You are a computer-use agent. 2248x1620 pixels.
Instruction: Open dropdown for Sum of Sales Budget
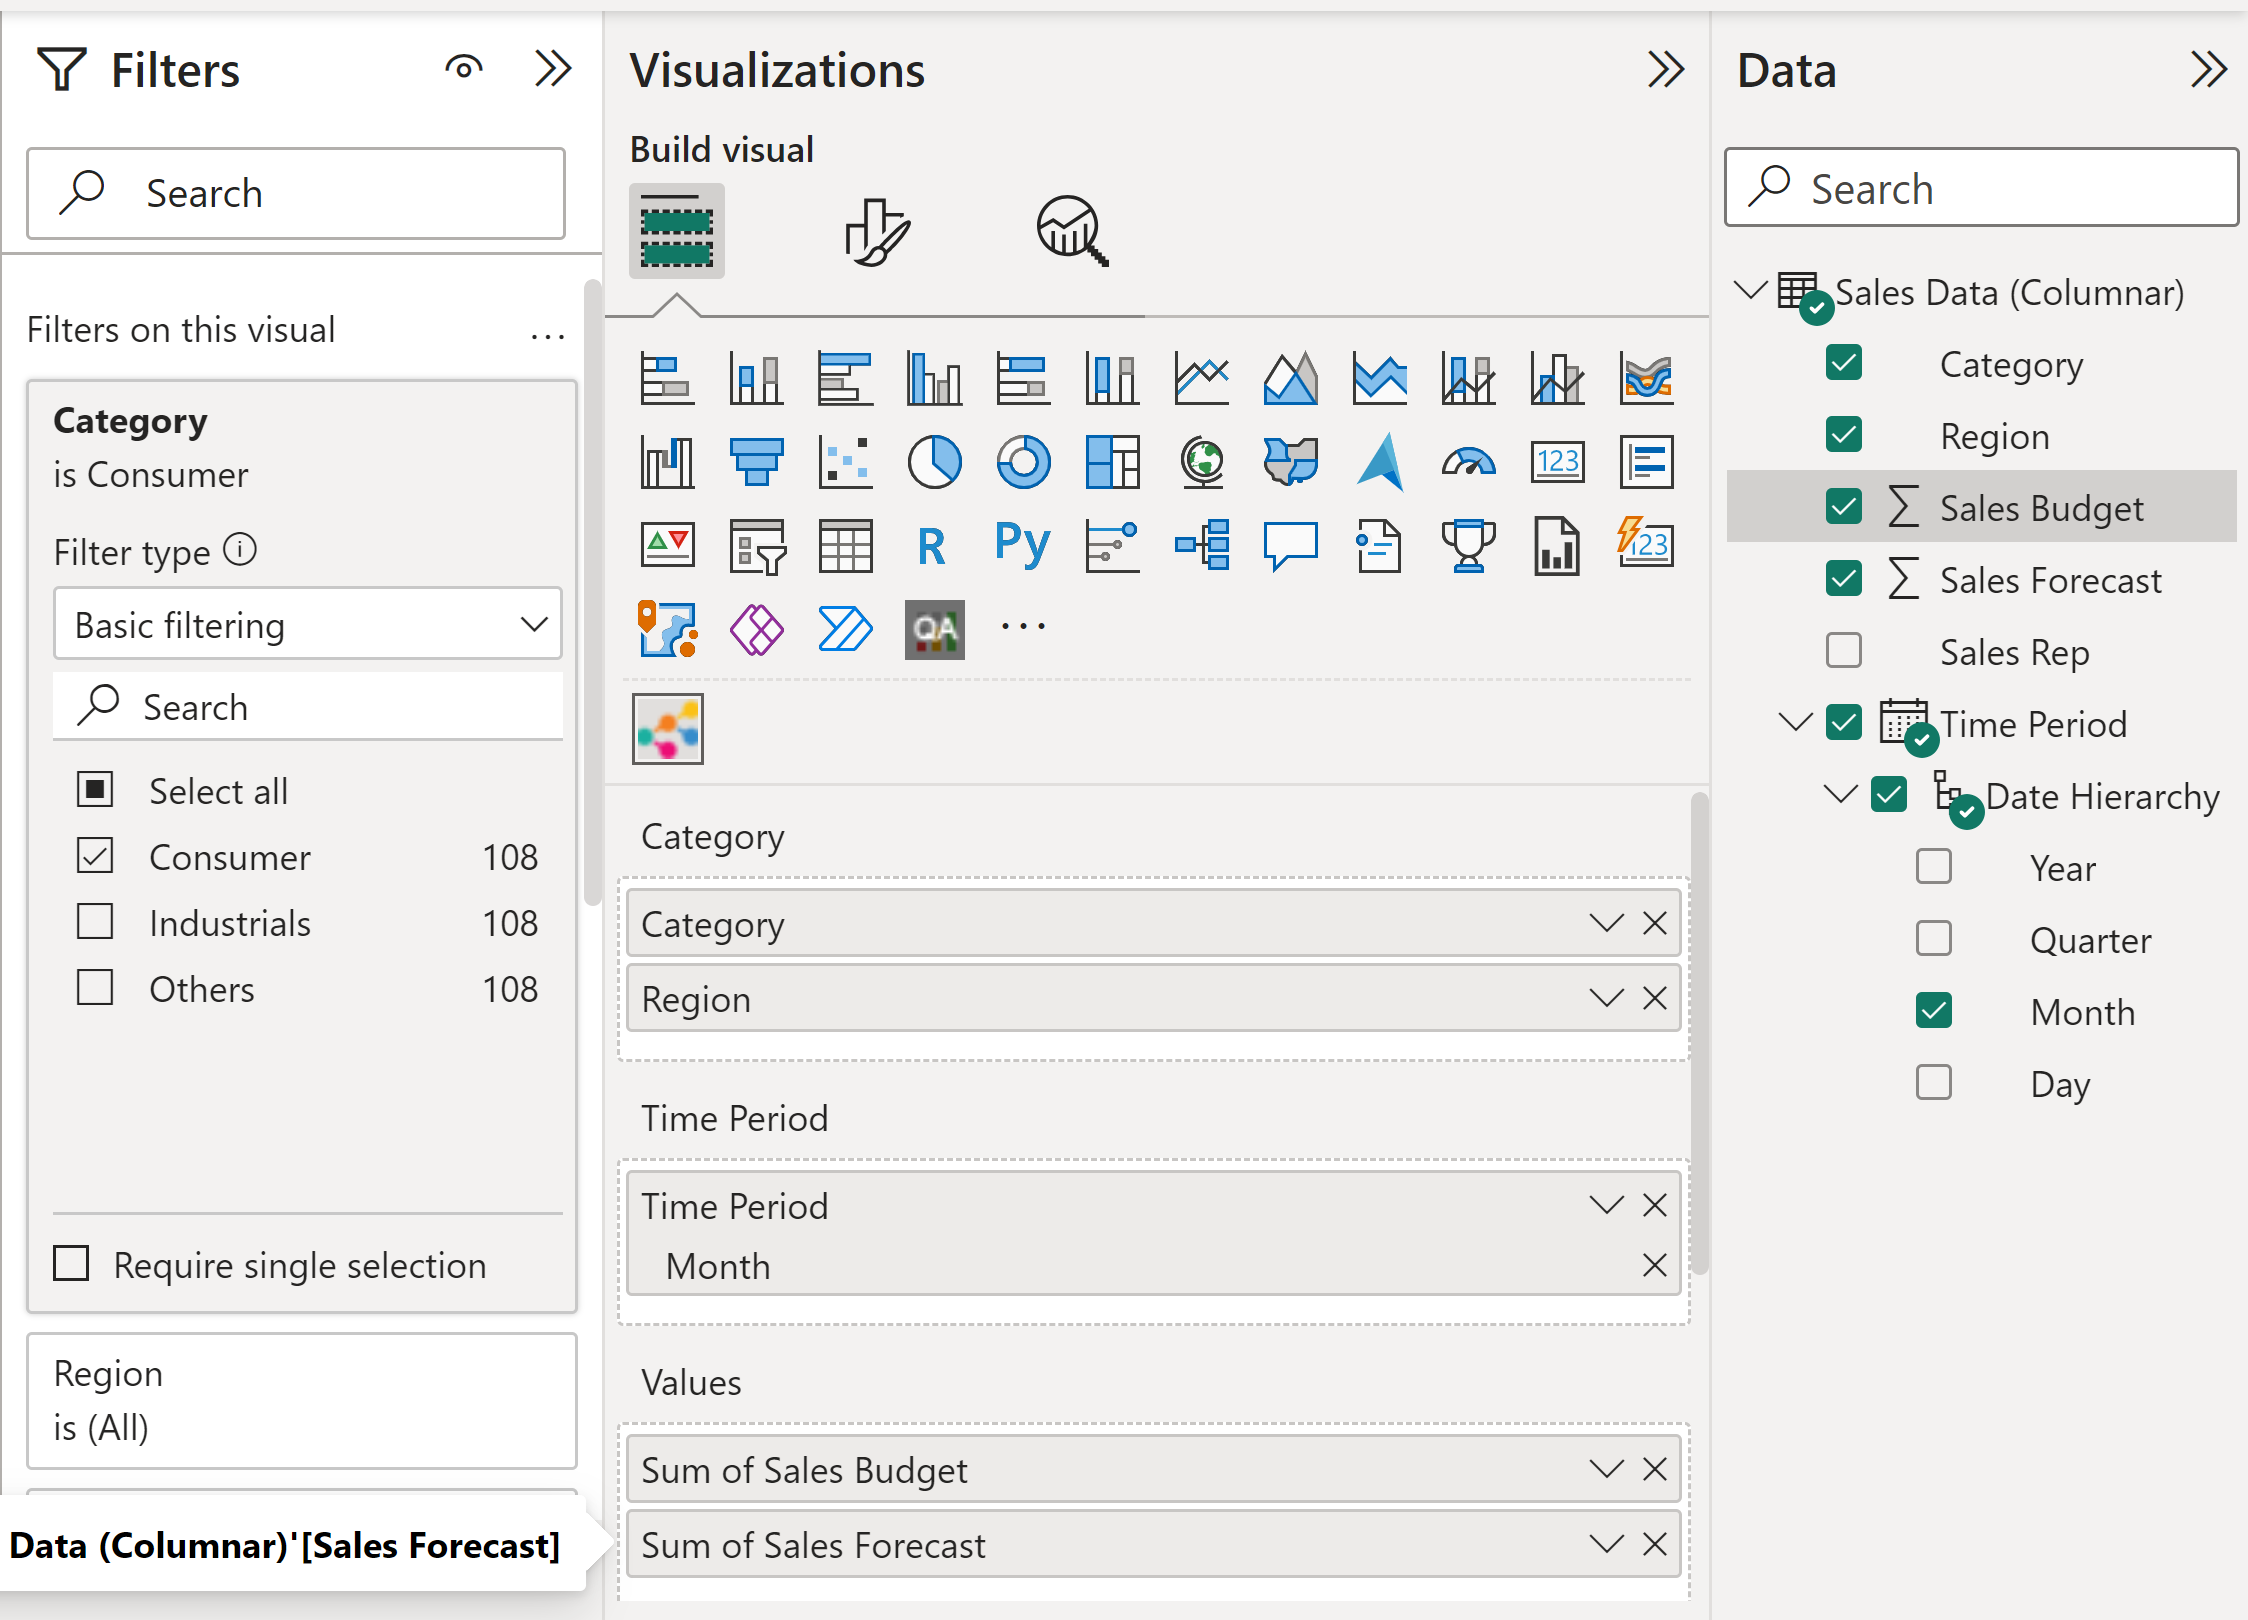click(x=1606, y=1469)
